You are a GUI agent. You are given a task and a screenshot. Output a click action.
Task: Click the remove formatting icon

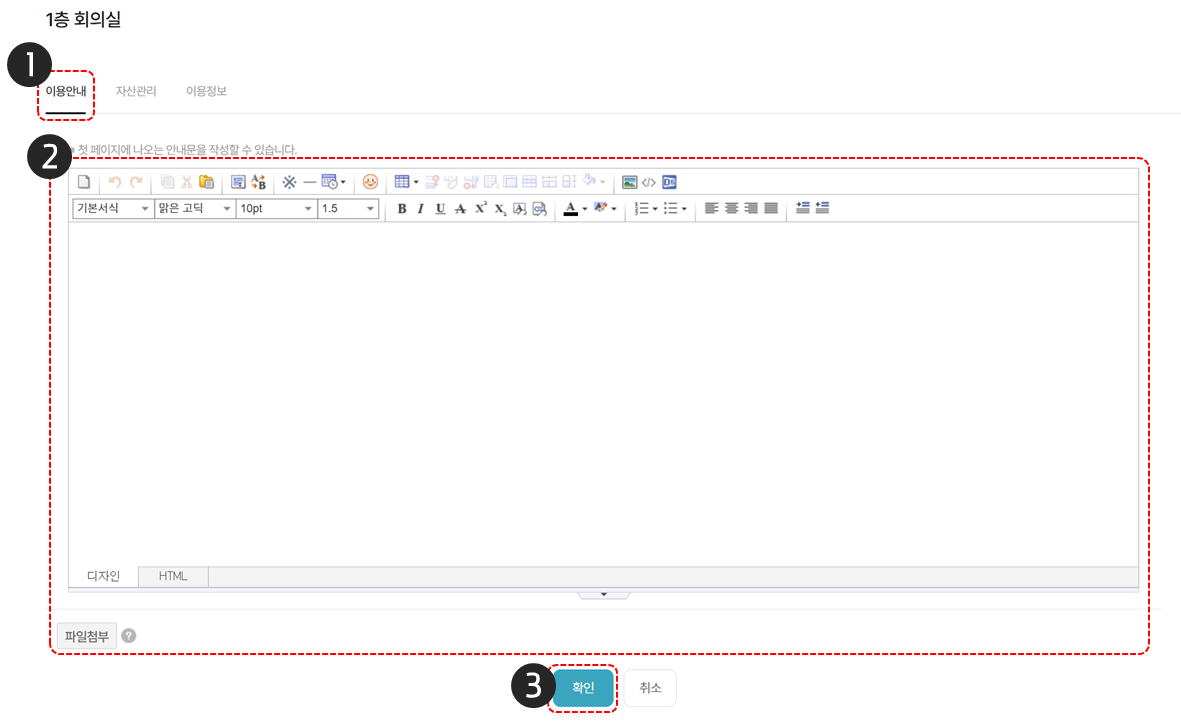(x=520, y=209)
